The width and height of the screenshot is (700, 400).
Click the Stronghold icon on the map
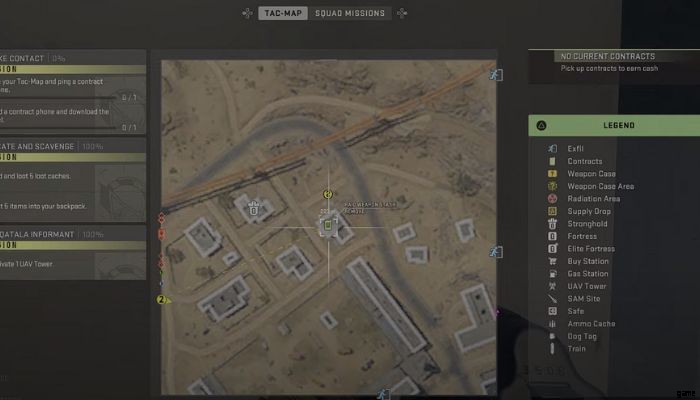[254, 208]
